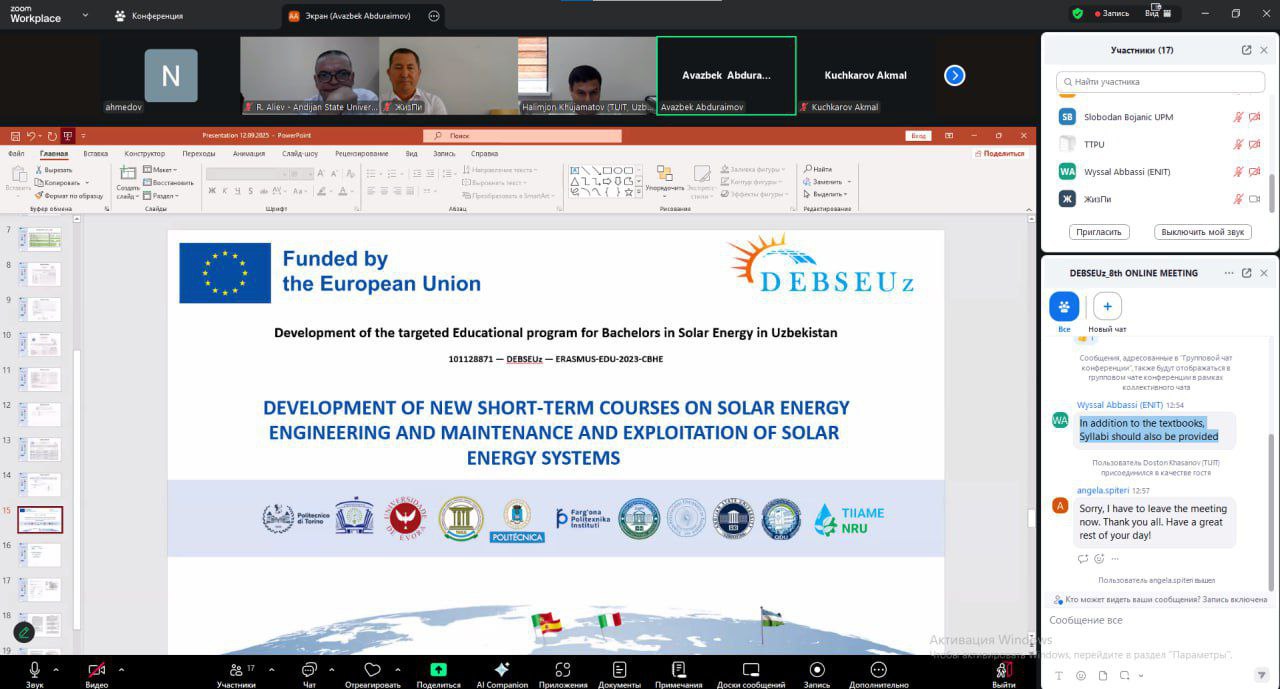
Task: Open Доски сообщений whiteboards
Action: pyautogui.click(x=750, y=670)
